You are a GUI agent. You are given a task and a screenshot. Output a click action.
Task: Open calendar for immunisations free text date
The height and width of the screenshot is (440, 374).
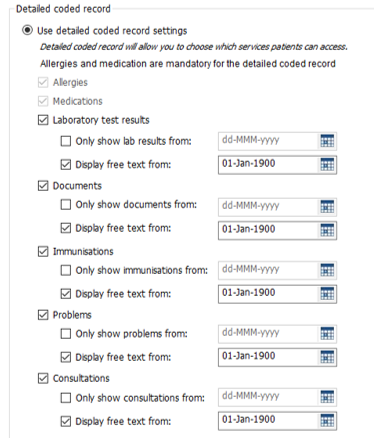click(x=327, y=294)
